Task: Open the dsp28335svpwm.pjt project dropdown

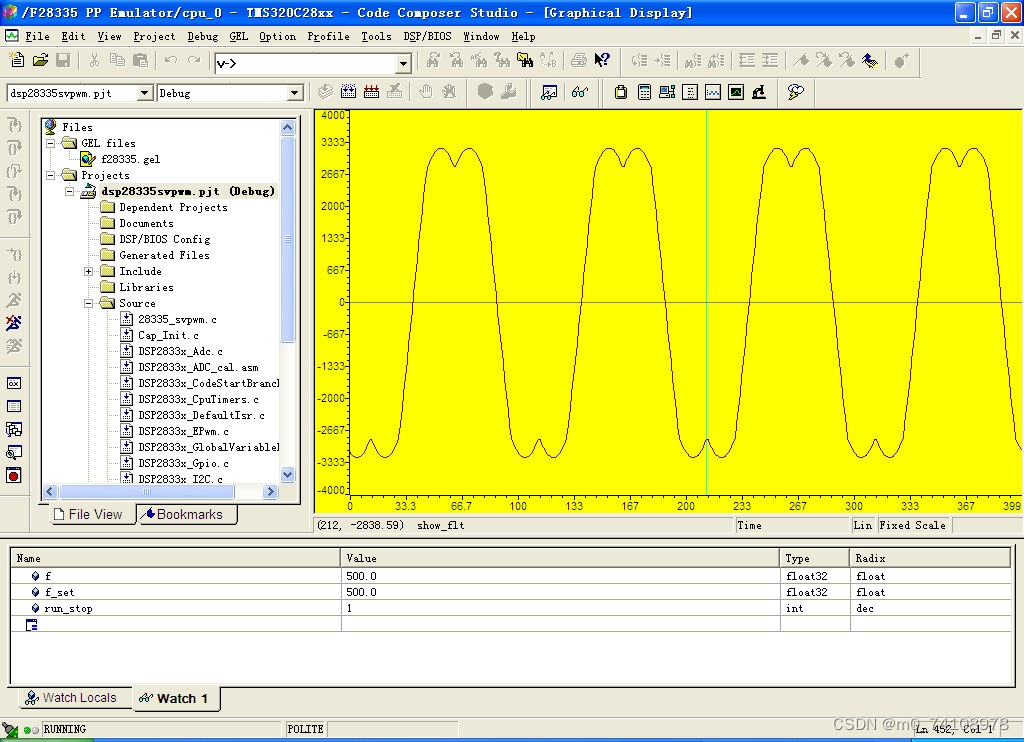Action: (x=144, y=93)
